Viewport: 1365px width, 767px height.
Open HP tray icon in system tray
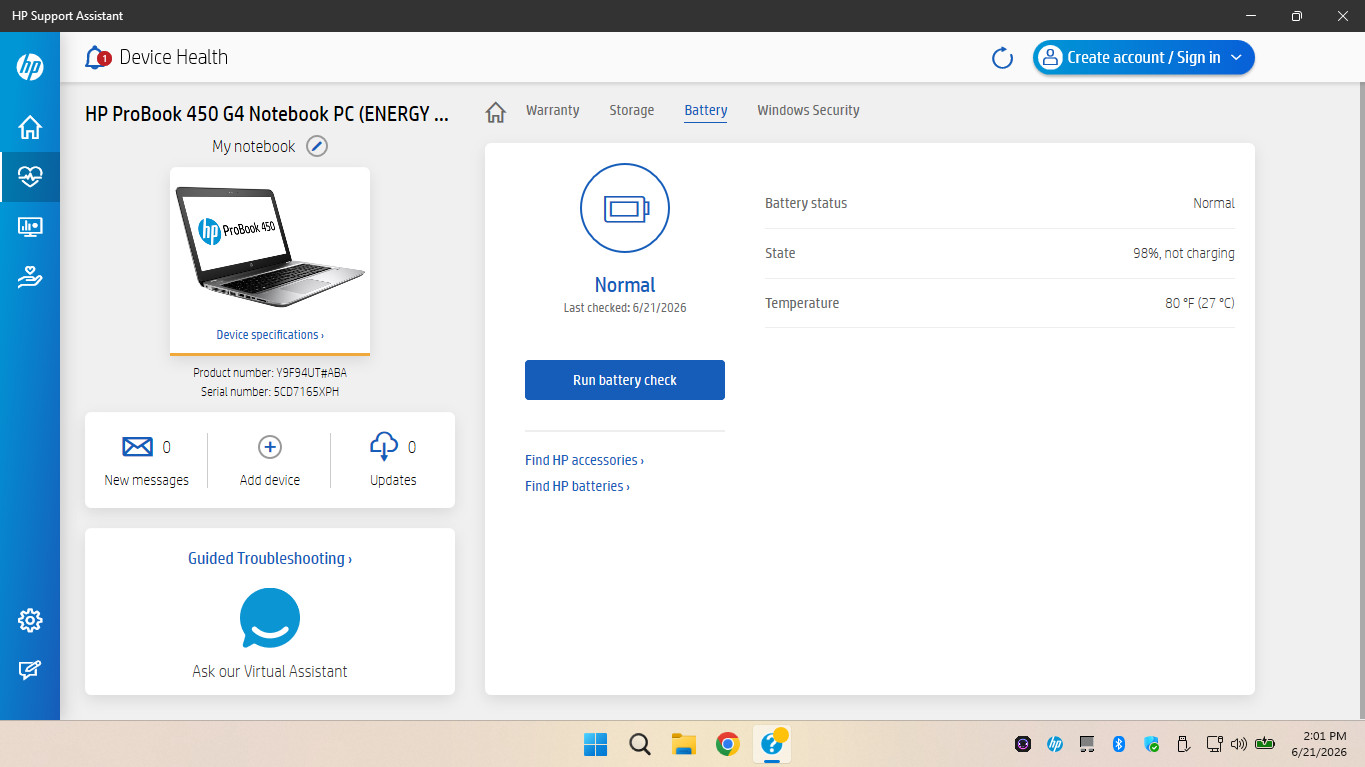(1054, 744)
